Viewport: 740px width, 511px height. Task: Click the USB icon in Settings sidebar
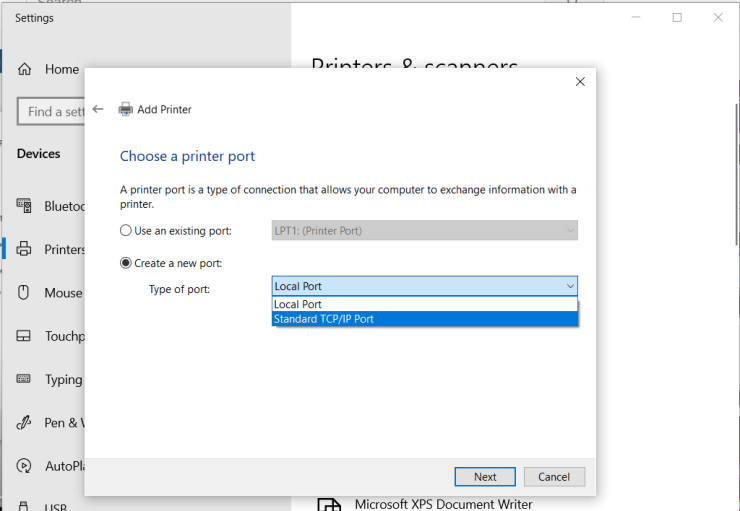(23, 506)
